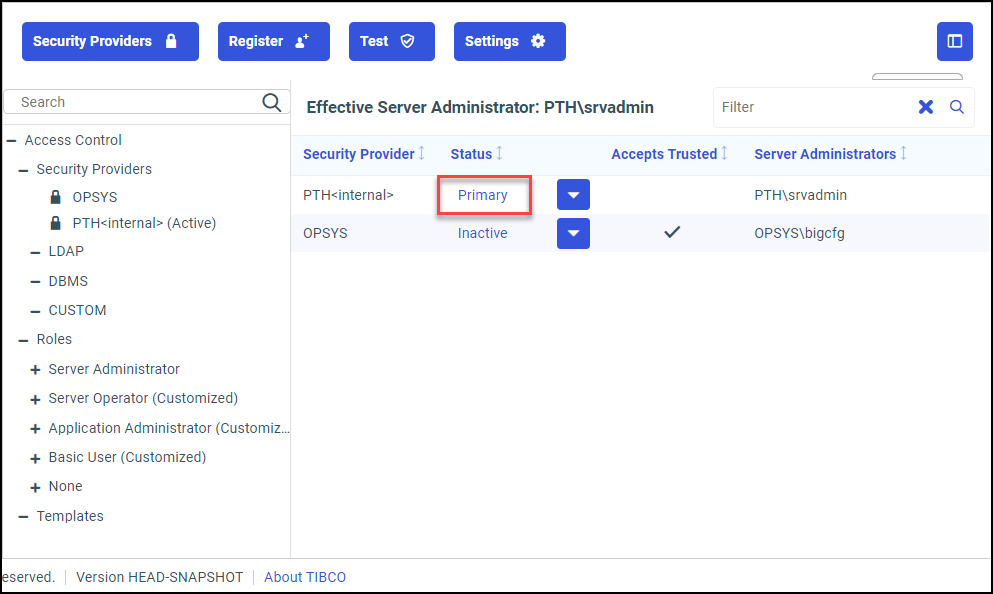Open the status dropdown on the PTH<internal> row
Viewport: 993px width, 594px height.
coord(572,194)
